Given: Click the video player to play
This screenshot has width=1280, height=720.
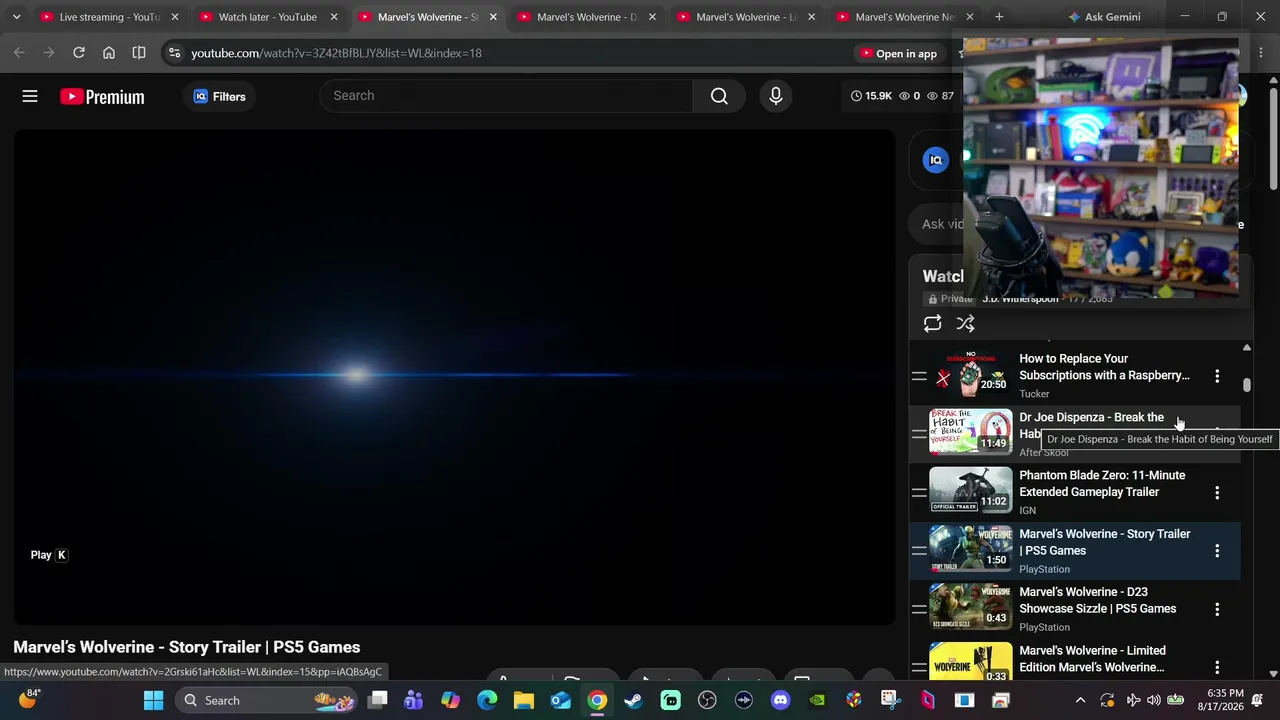Looking at the screenshot, I should point(455,377).
